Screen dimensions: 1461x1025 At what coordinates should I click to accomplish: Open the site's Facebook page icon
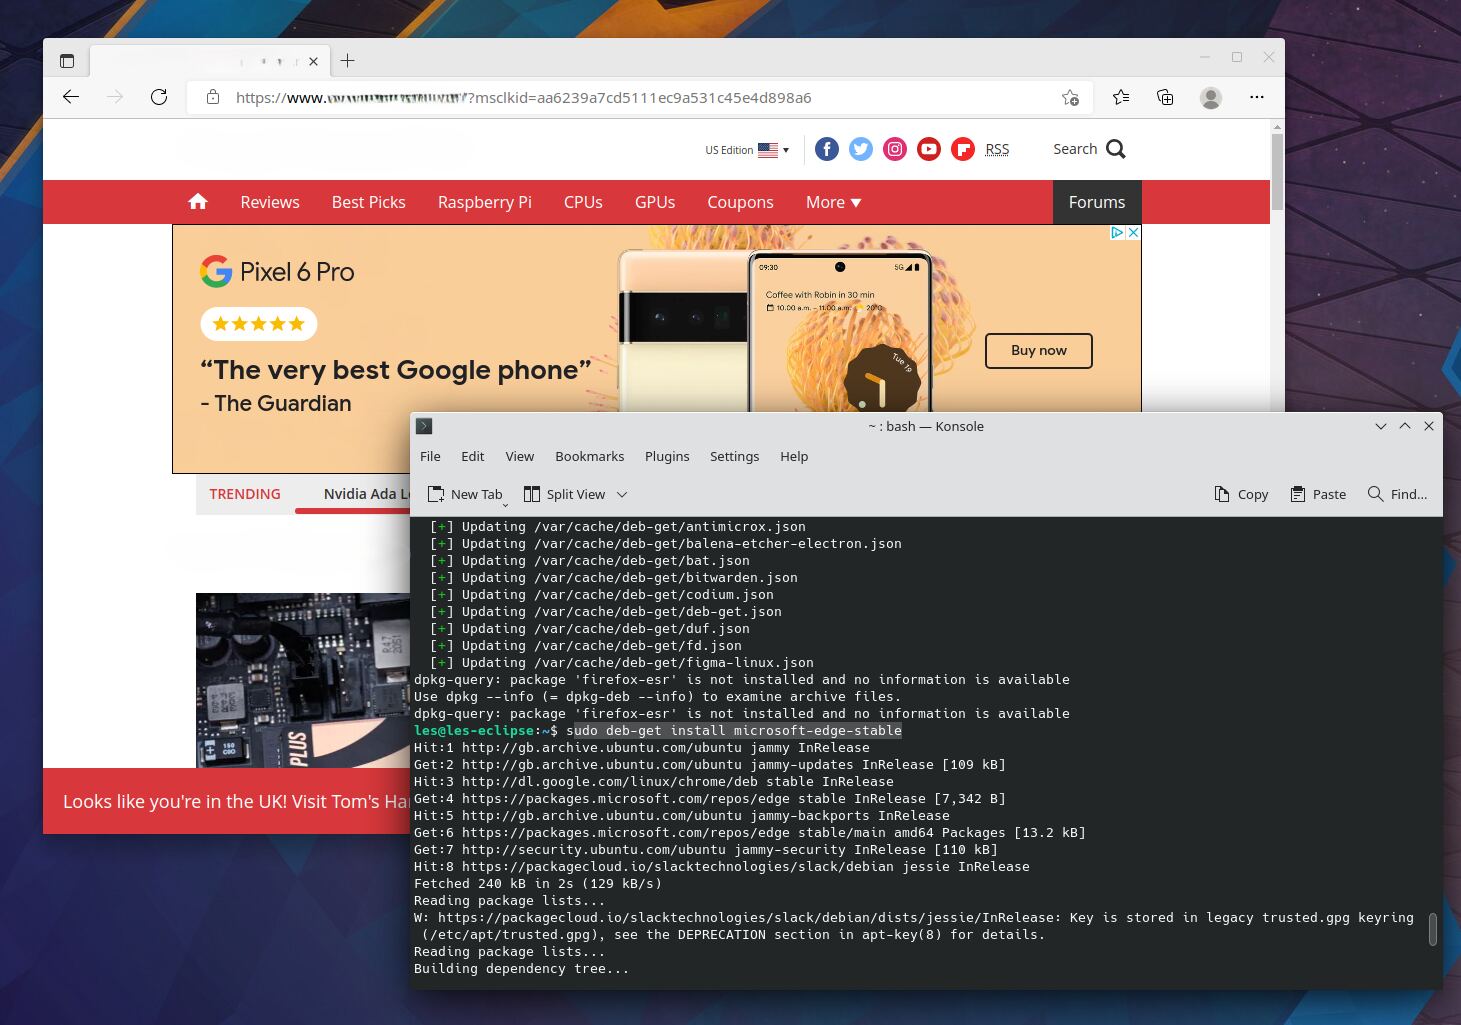(827, 149)
